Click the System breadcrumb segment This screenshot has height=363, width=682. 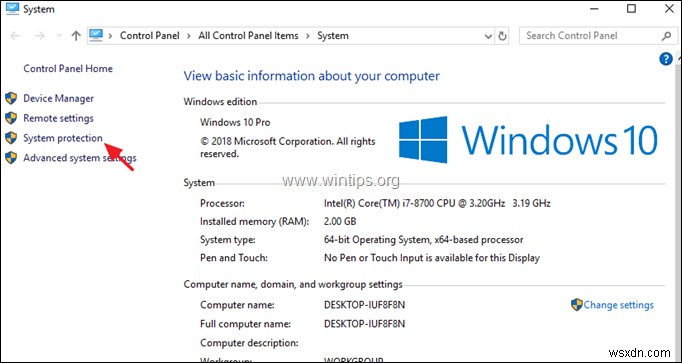333,36
